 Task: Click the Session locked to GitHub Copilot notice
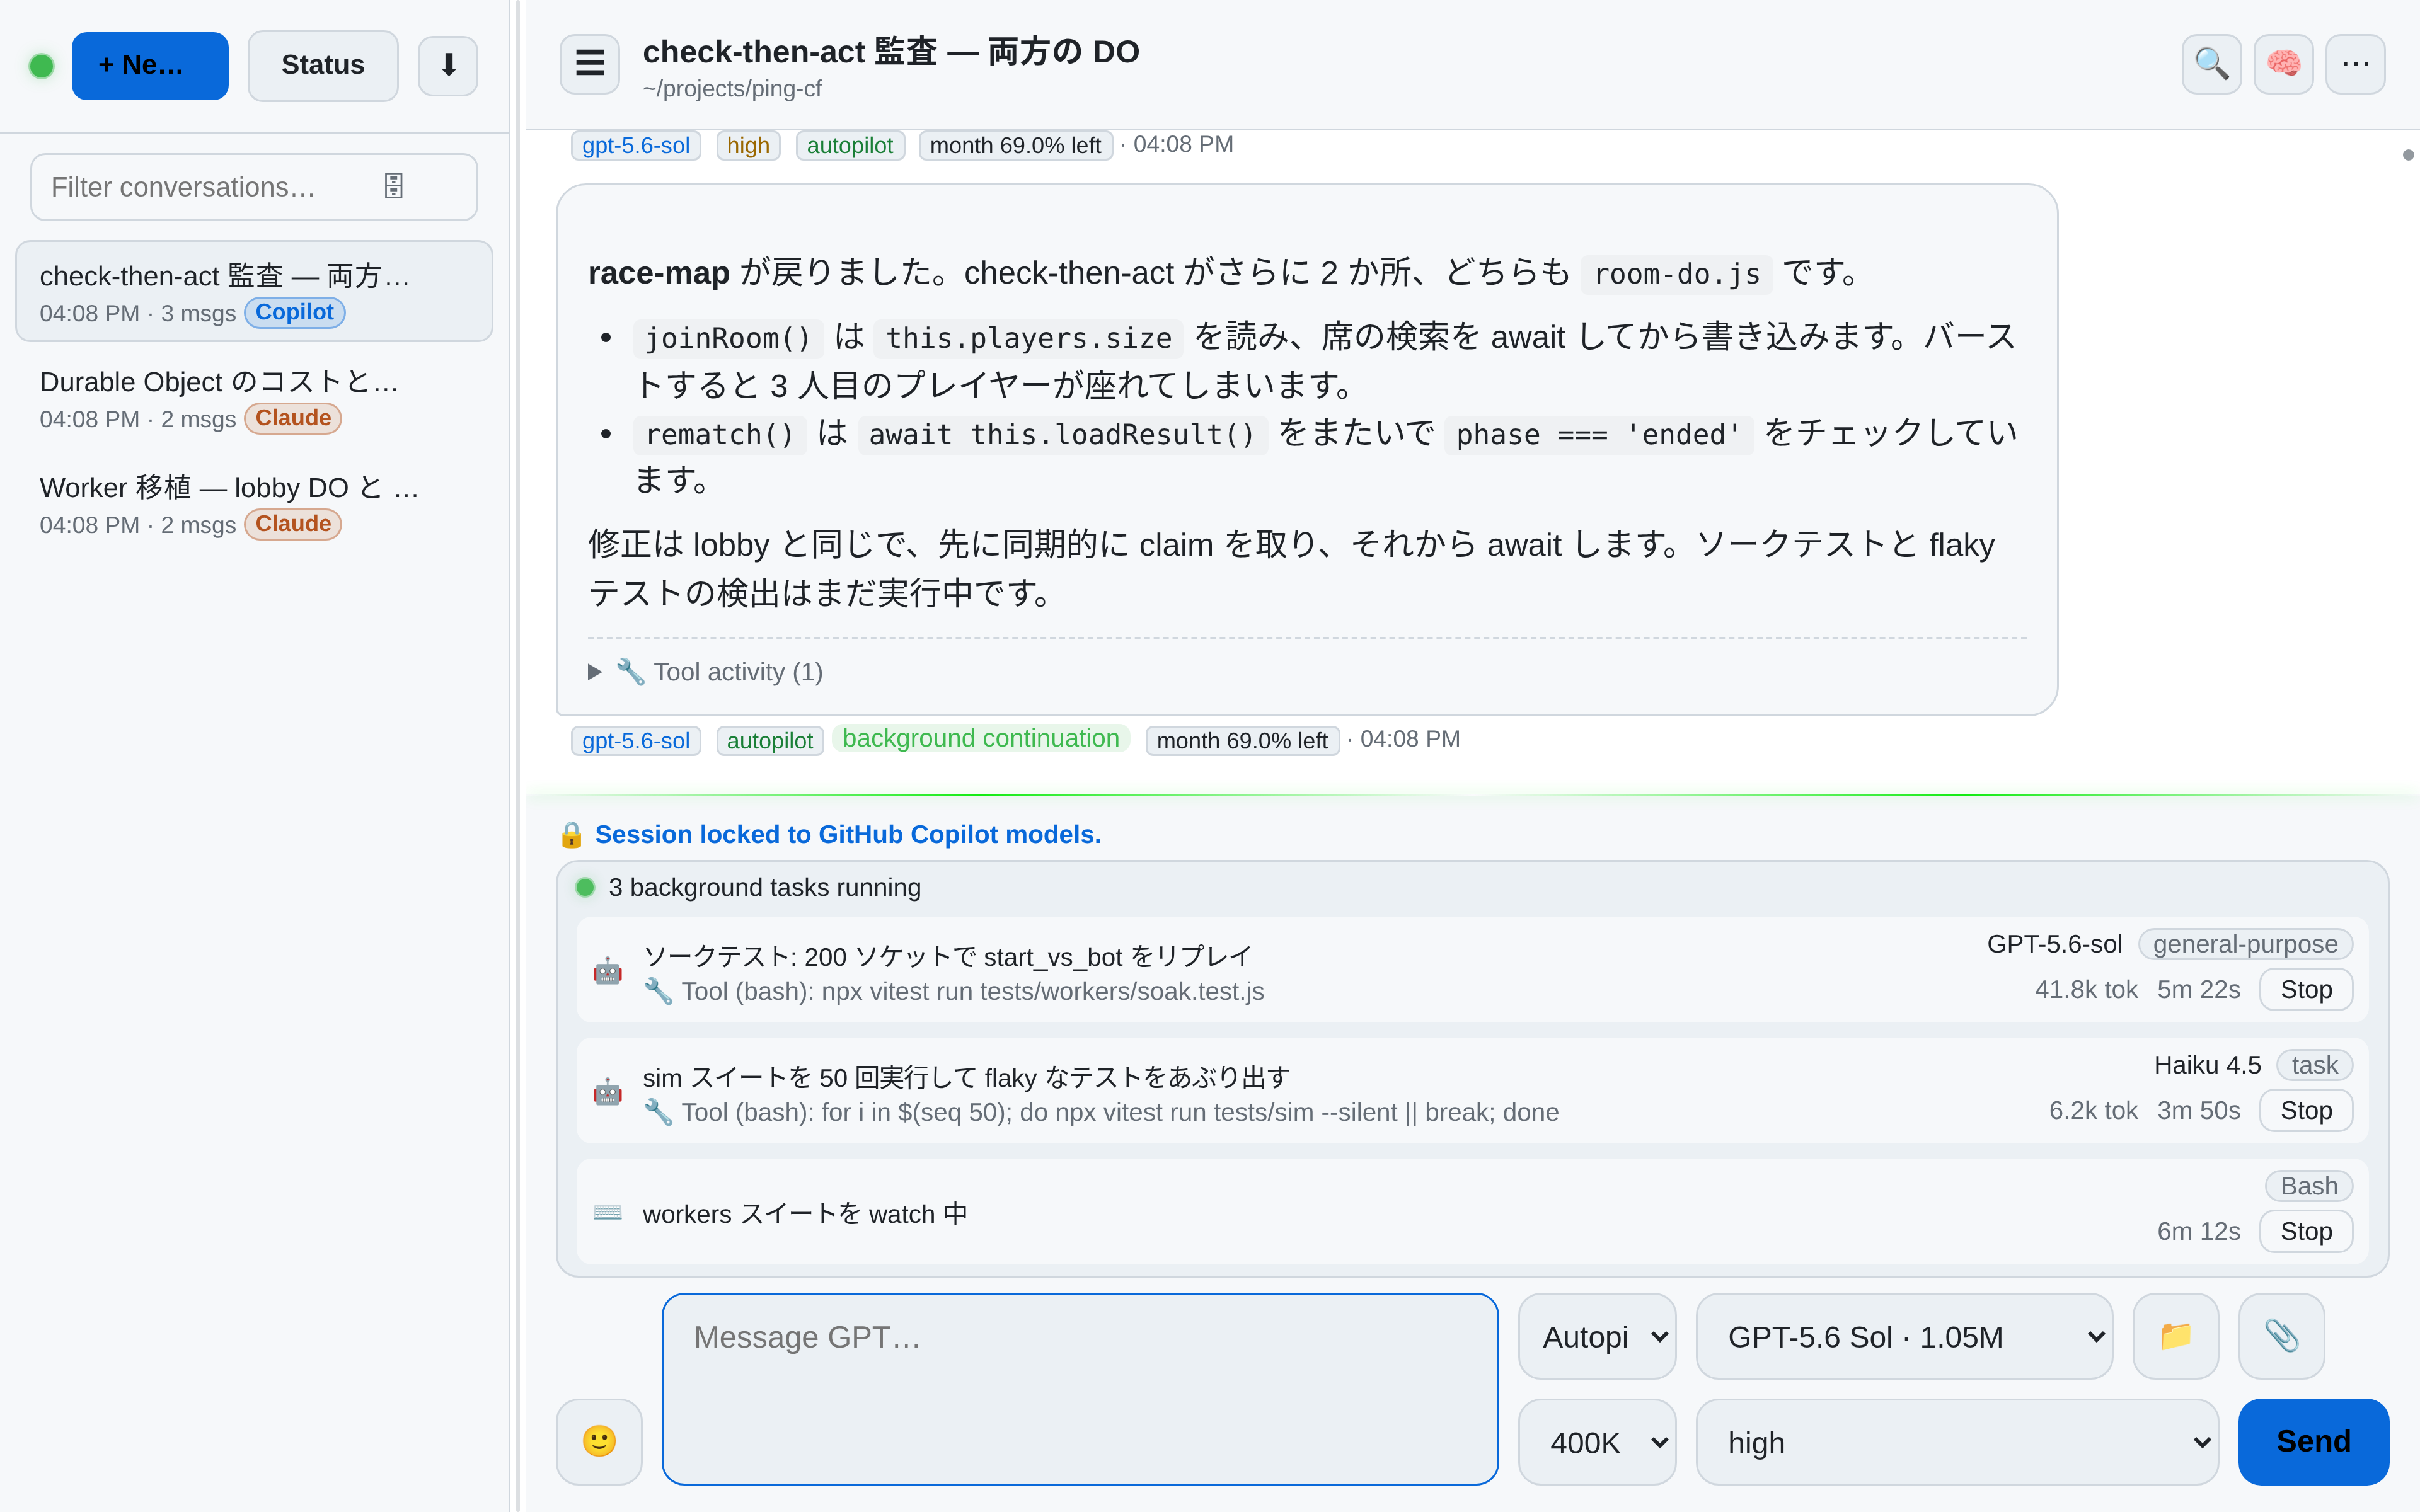(x=847, y=834)
